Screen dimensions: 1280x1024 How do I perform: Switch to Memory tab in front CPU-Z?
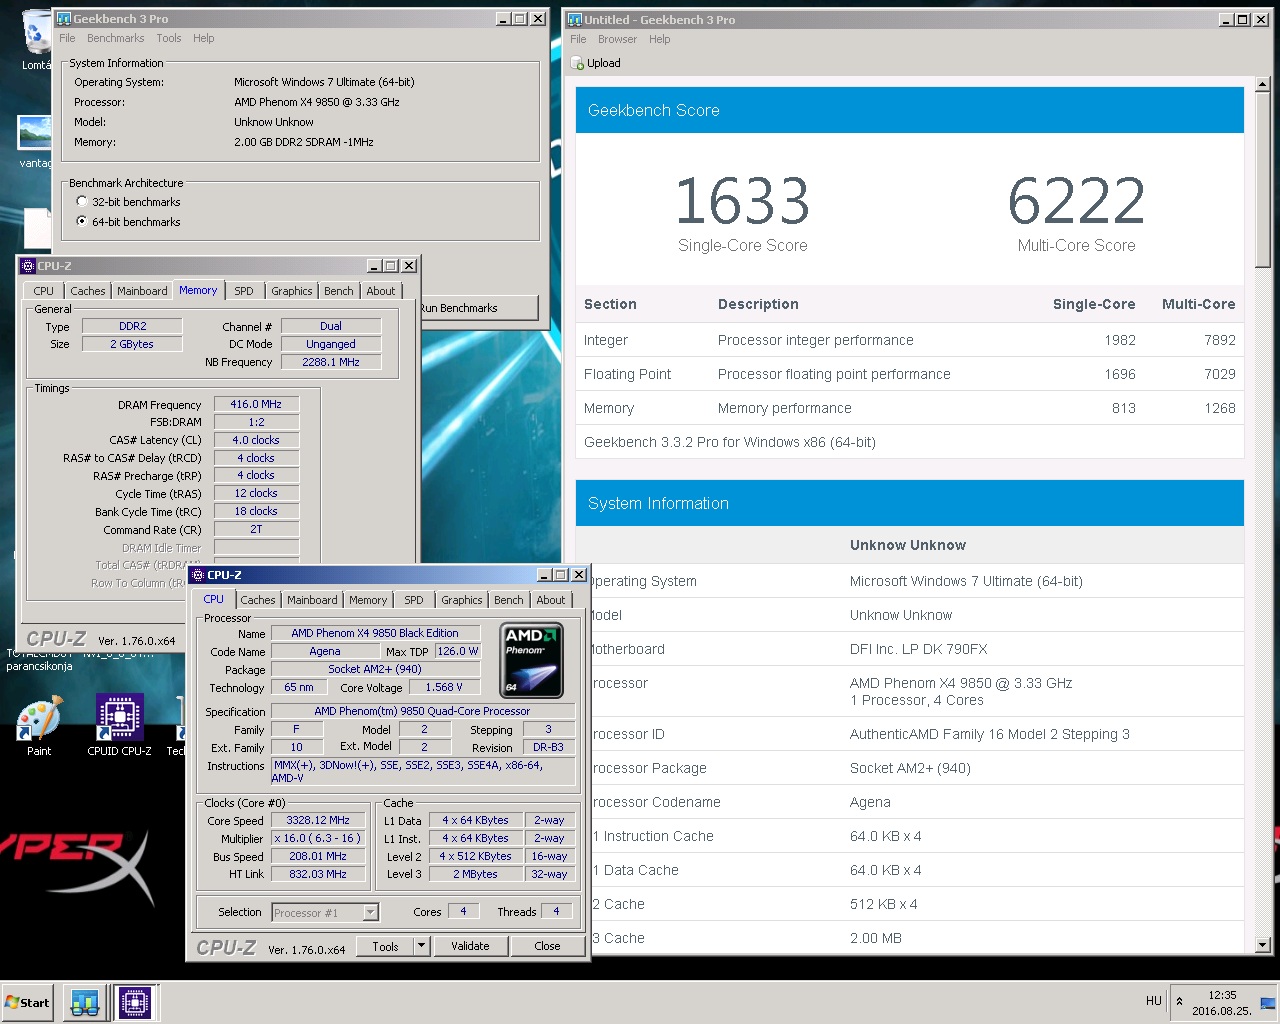click(x=368, y=600)
